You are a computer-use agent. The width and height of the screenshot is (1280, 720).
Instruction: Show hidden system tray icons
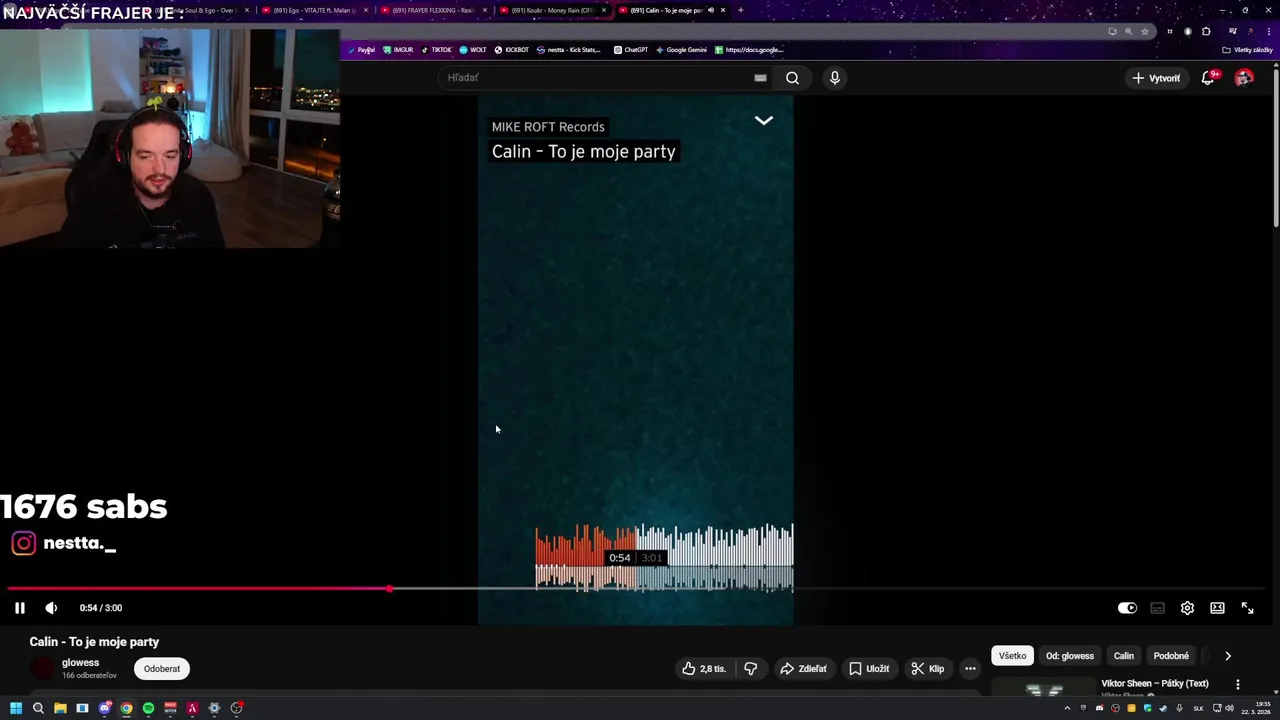[x=1067, y=708]
